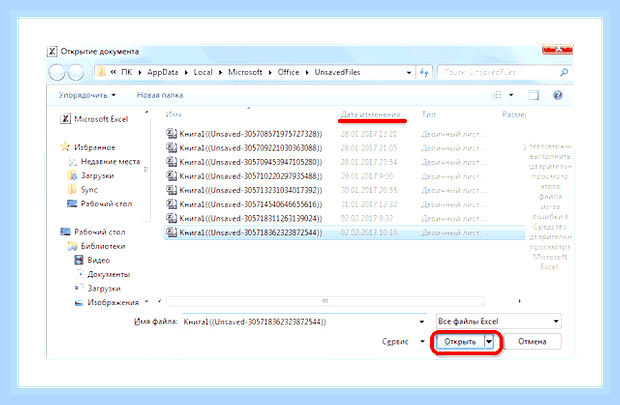Click the date 28.01.2017 13:21
The height and width of the screenshot is (405, 620).
click(x=368, y=134)
